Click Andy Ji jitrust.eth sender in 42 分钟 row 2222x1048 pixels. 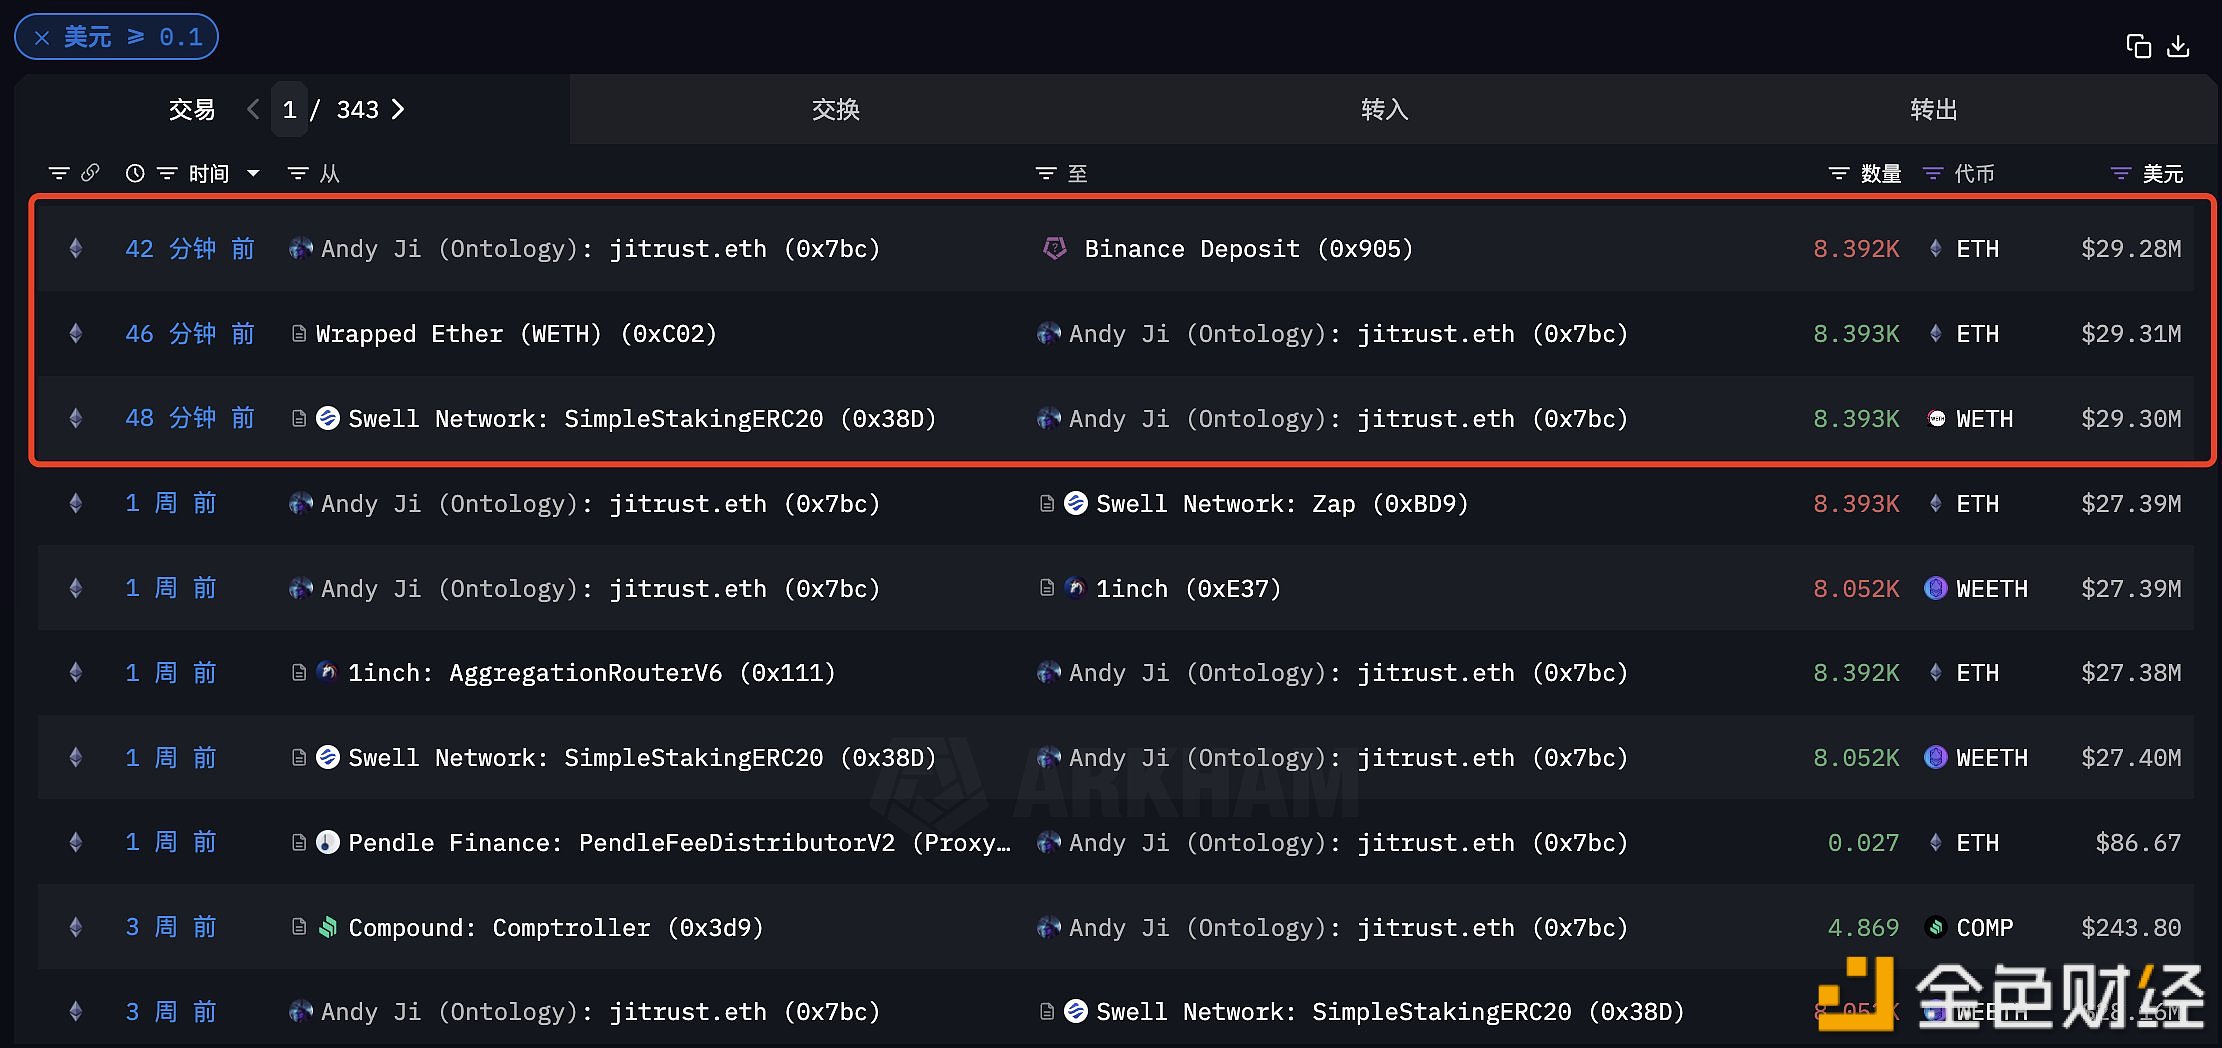600,249
